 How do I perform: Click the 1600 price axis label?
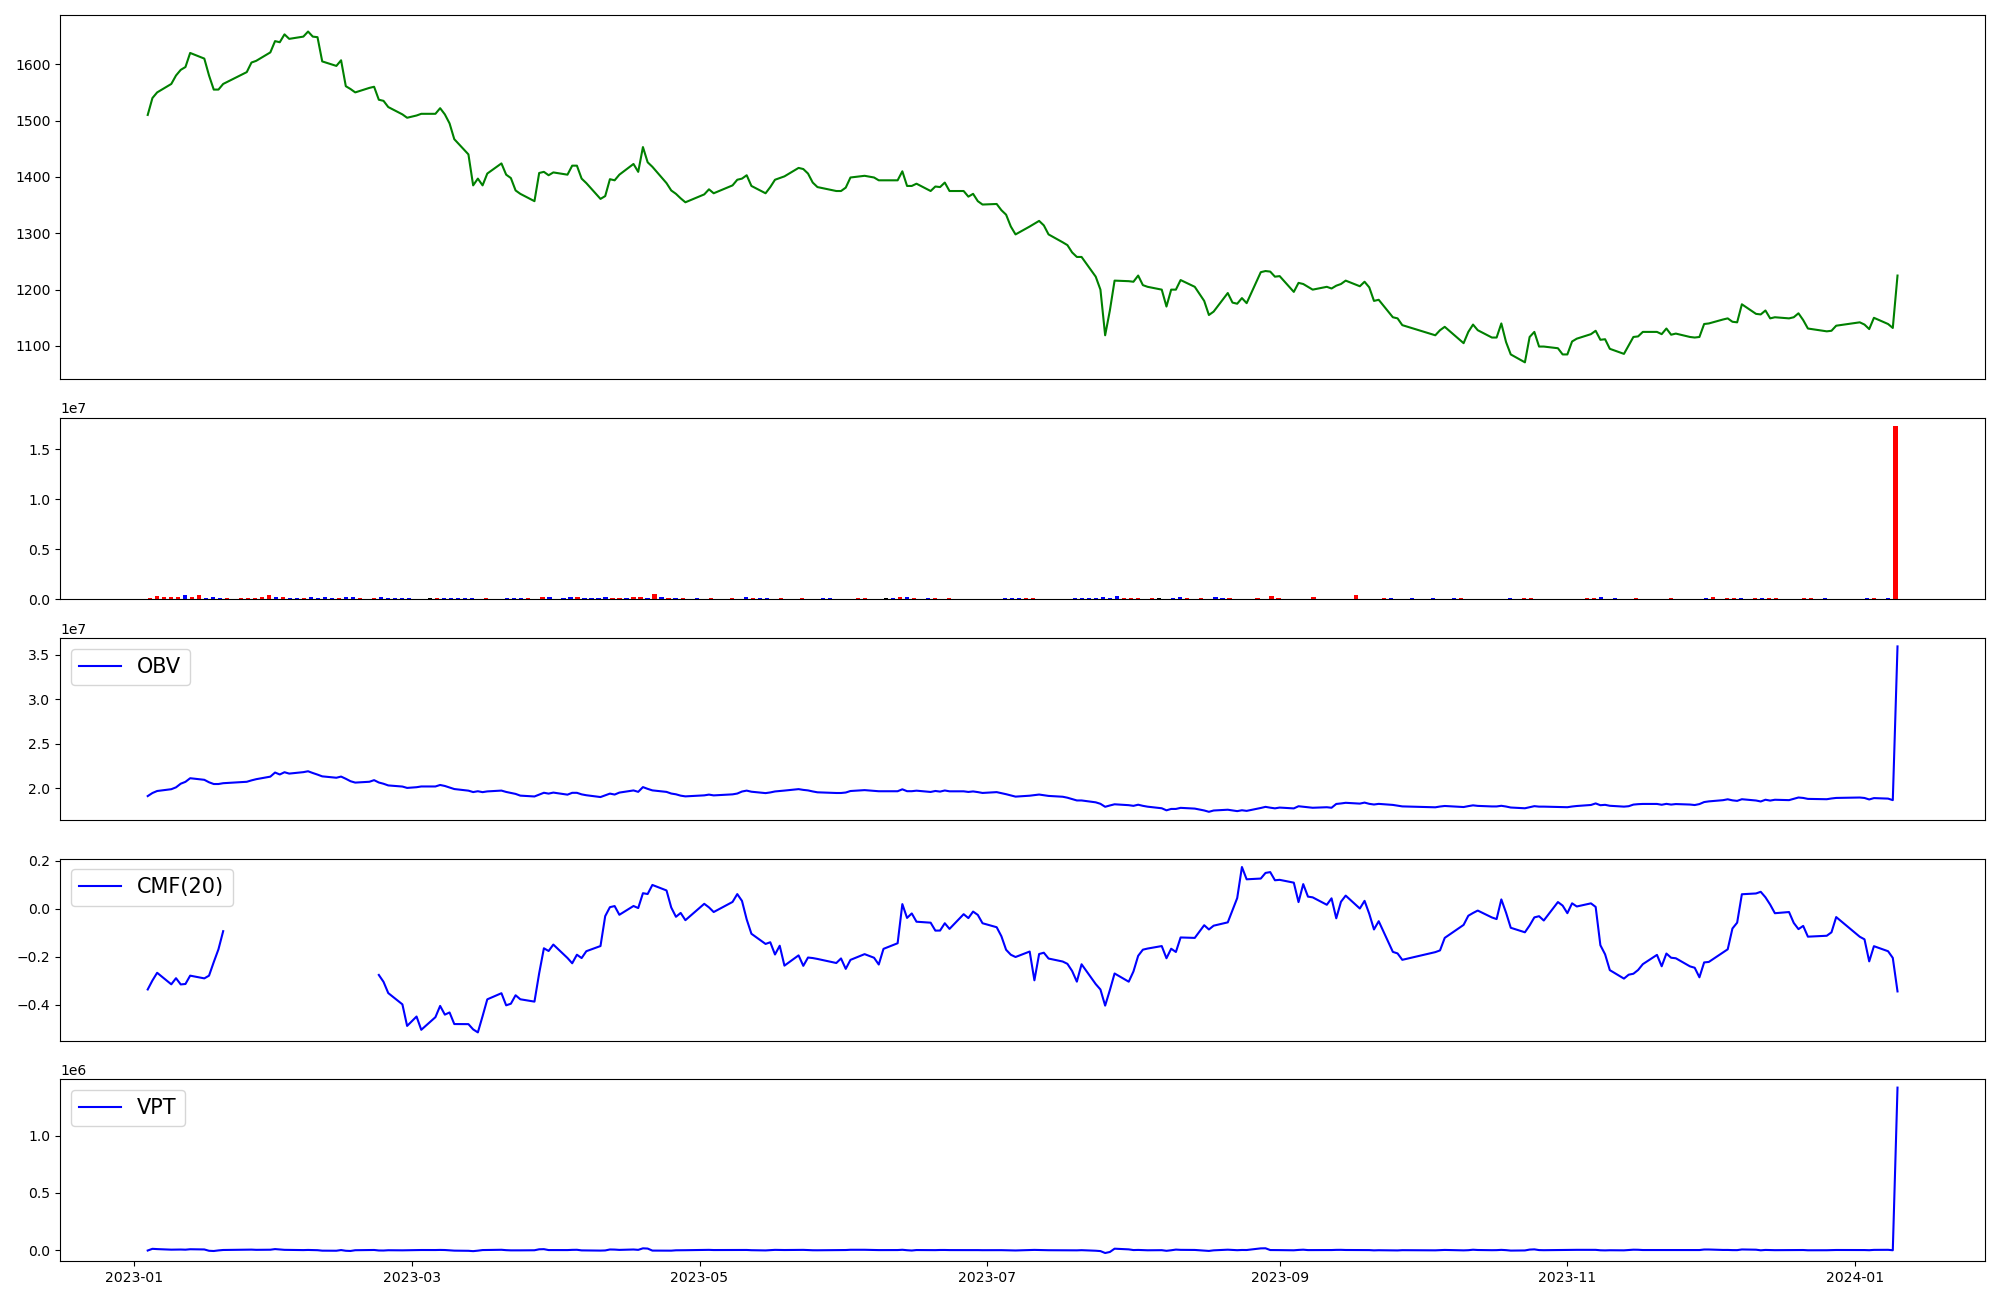coord(33,65)
